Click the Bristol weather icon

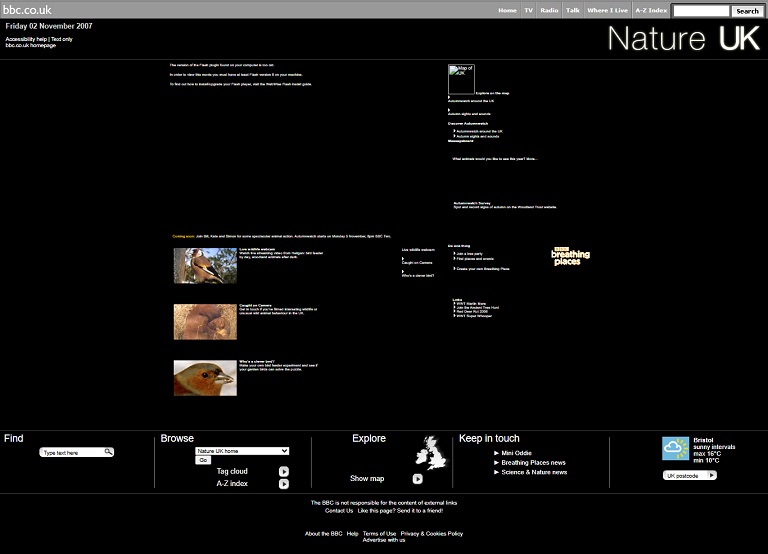[675, 448]
